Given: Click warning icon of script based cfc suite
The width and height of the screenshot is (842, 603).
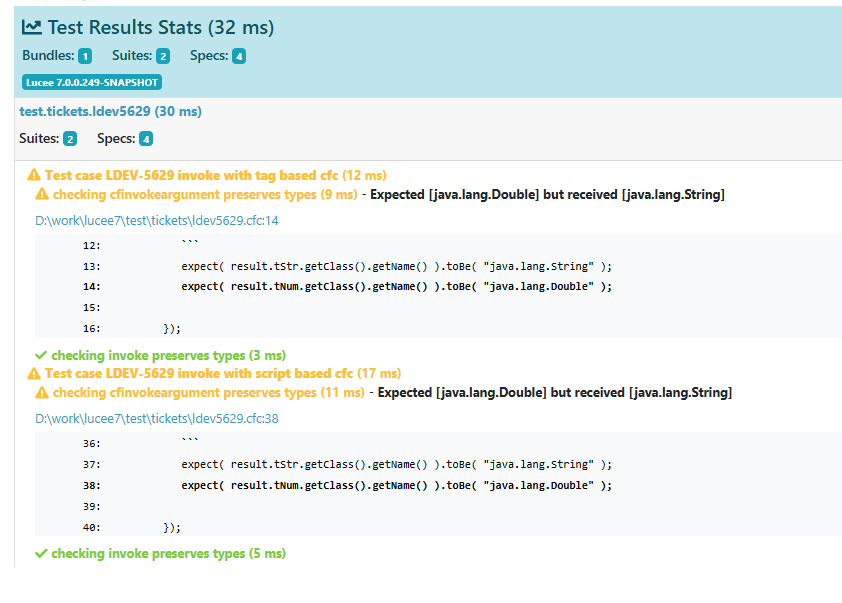Looking at the screenshot, I should coord(34,373).
